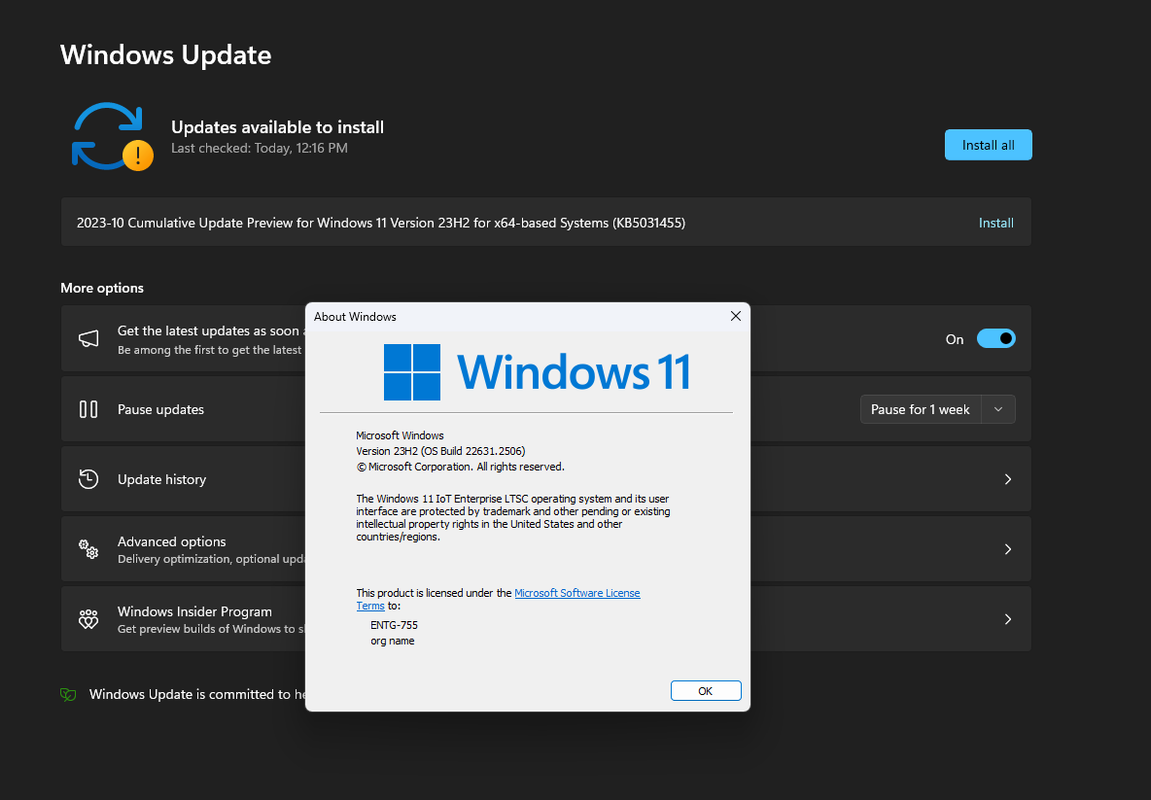Click the Windows Insider Program hearts icon
This screenshot has height=800, width=1151.
[x=88, y=619]
